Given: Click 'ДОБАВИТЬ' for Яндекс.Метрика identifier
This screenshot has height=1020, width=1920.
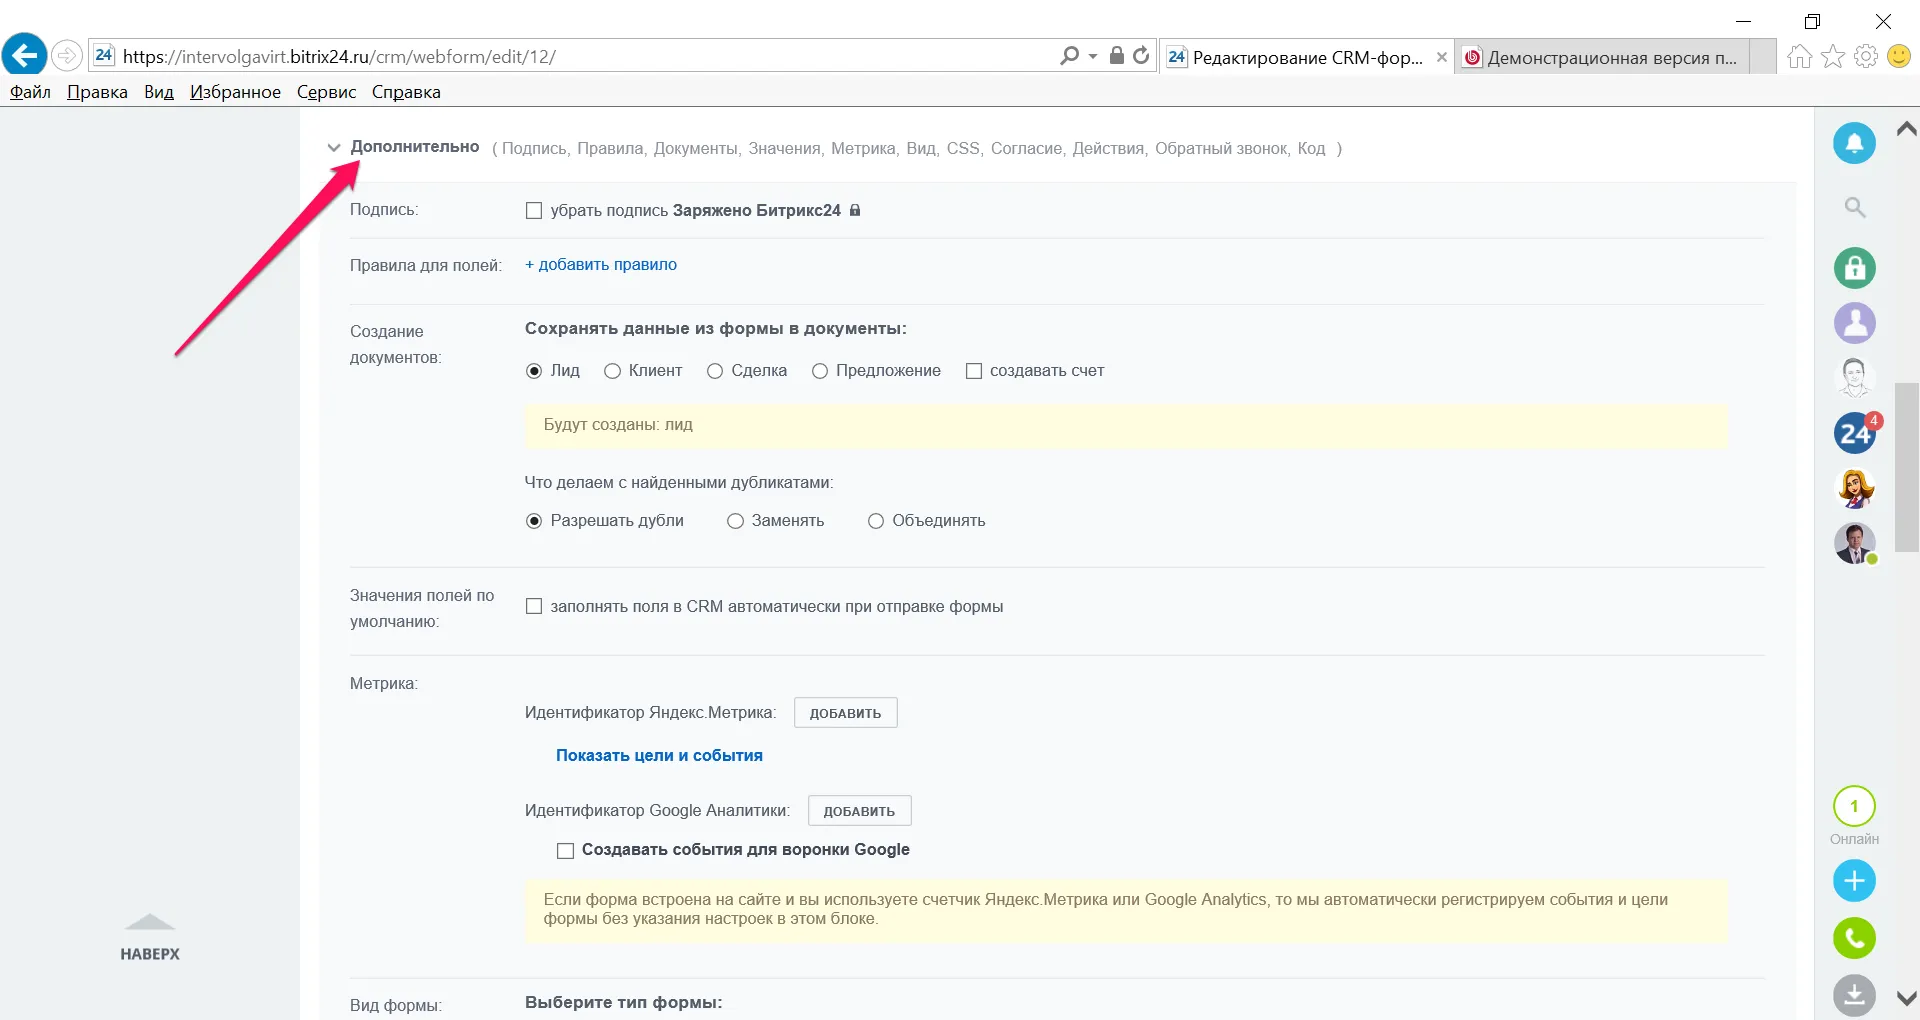Looking at the screenshot, I should (x=845, y=713).
